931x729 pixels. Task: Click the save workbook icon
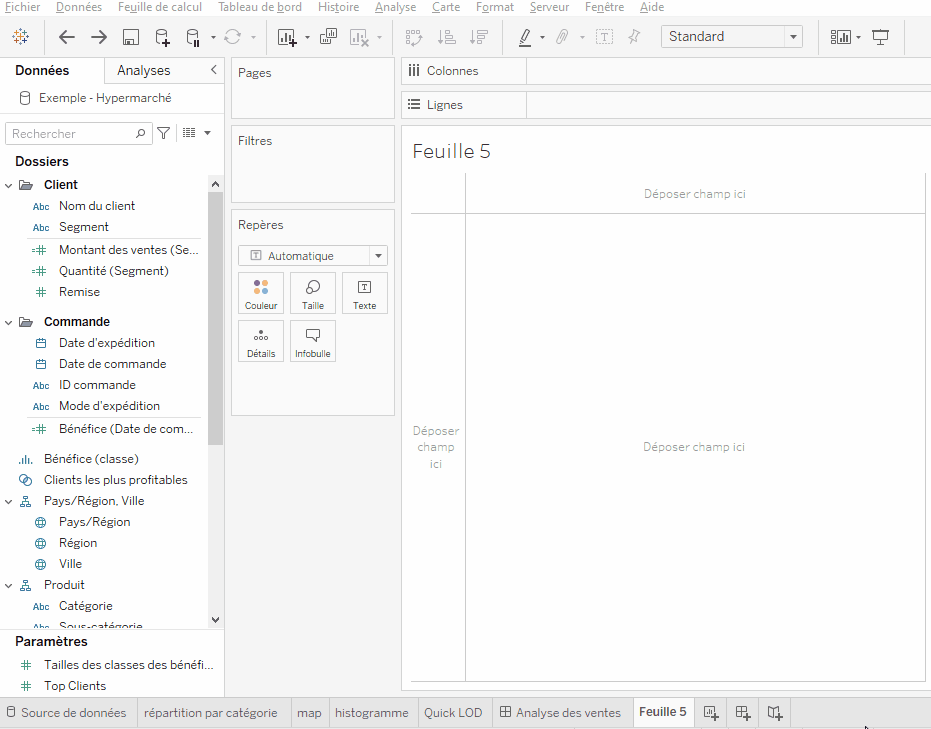click(x=131, y=37)
